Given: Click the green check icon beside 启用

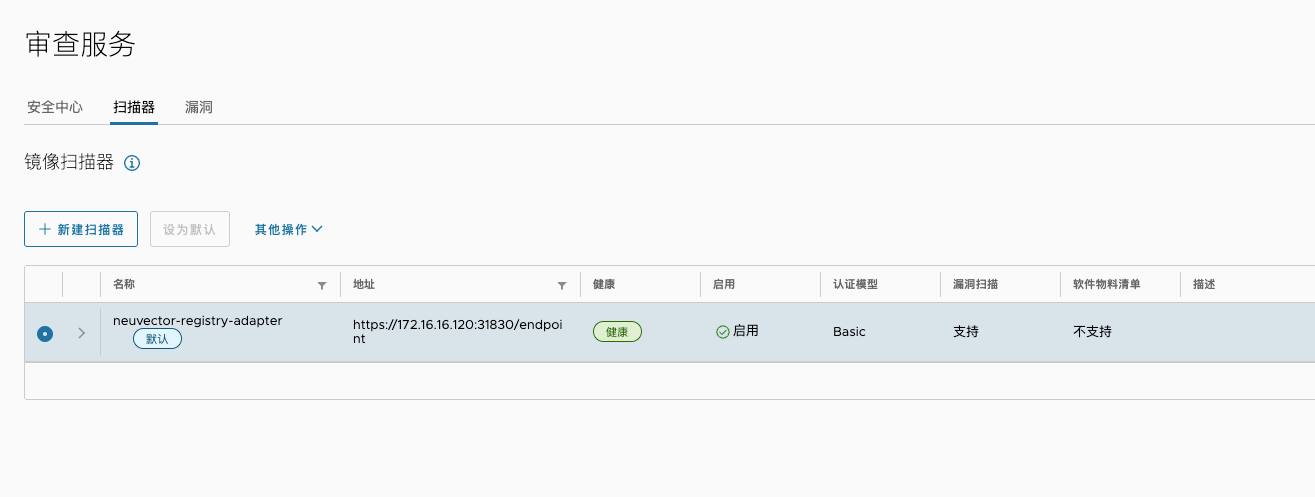Looking at the screenshot, I should 722,332.
